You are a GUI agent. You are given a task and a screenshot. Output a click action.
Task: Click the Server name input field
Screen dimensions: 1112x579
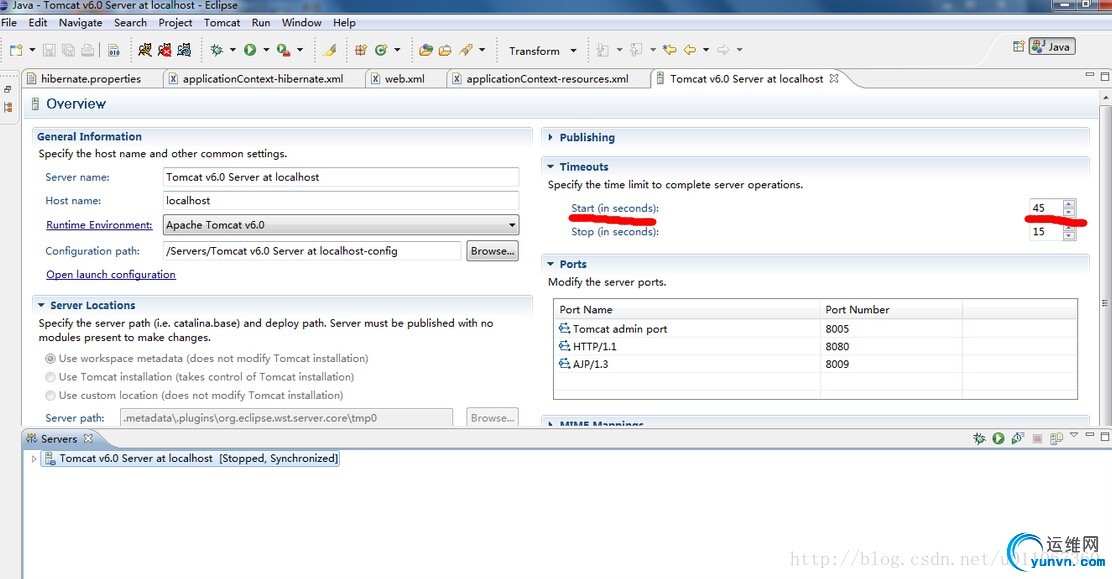(341, 177)
